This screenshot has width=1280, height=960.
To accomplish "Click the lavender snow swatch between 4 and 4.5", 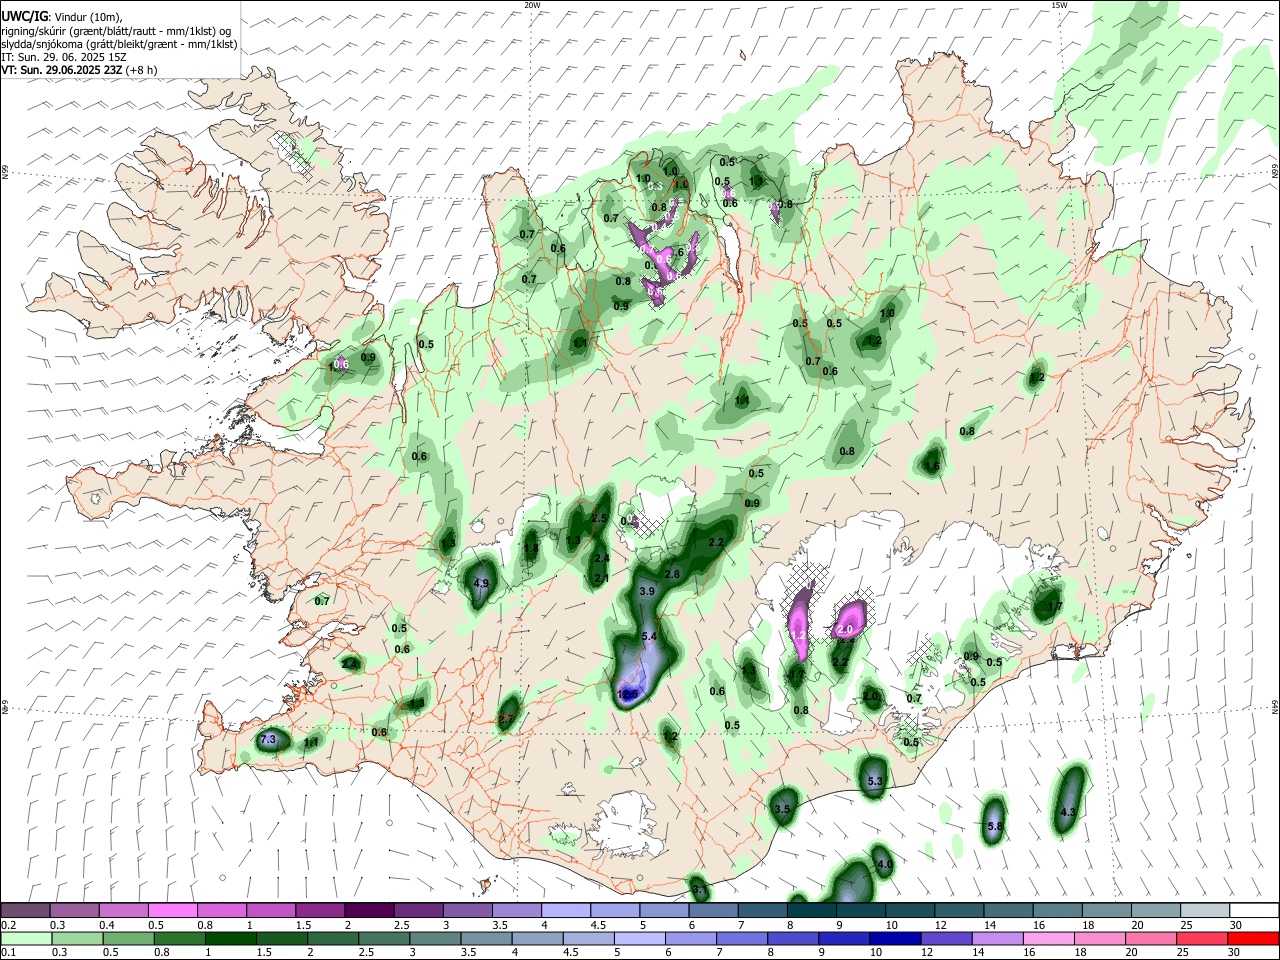I will coord(566,910).
